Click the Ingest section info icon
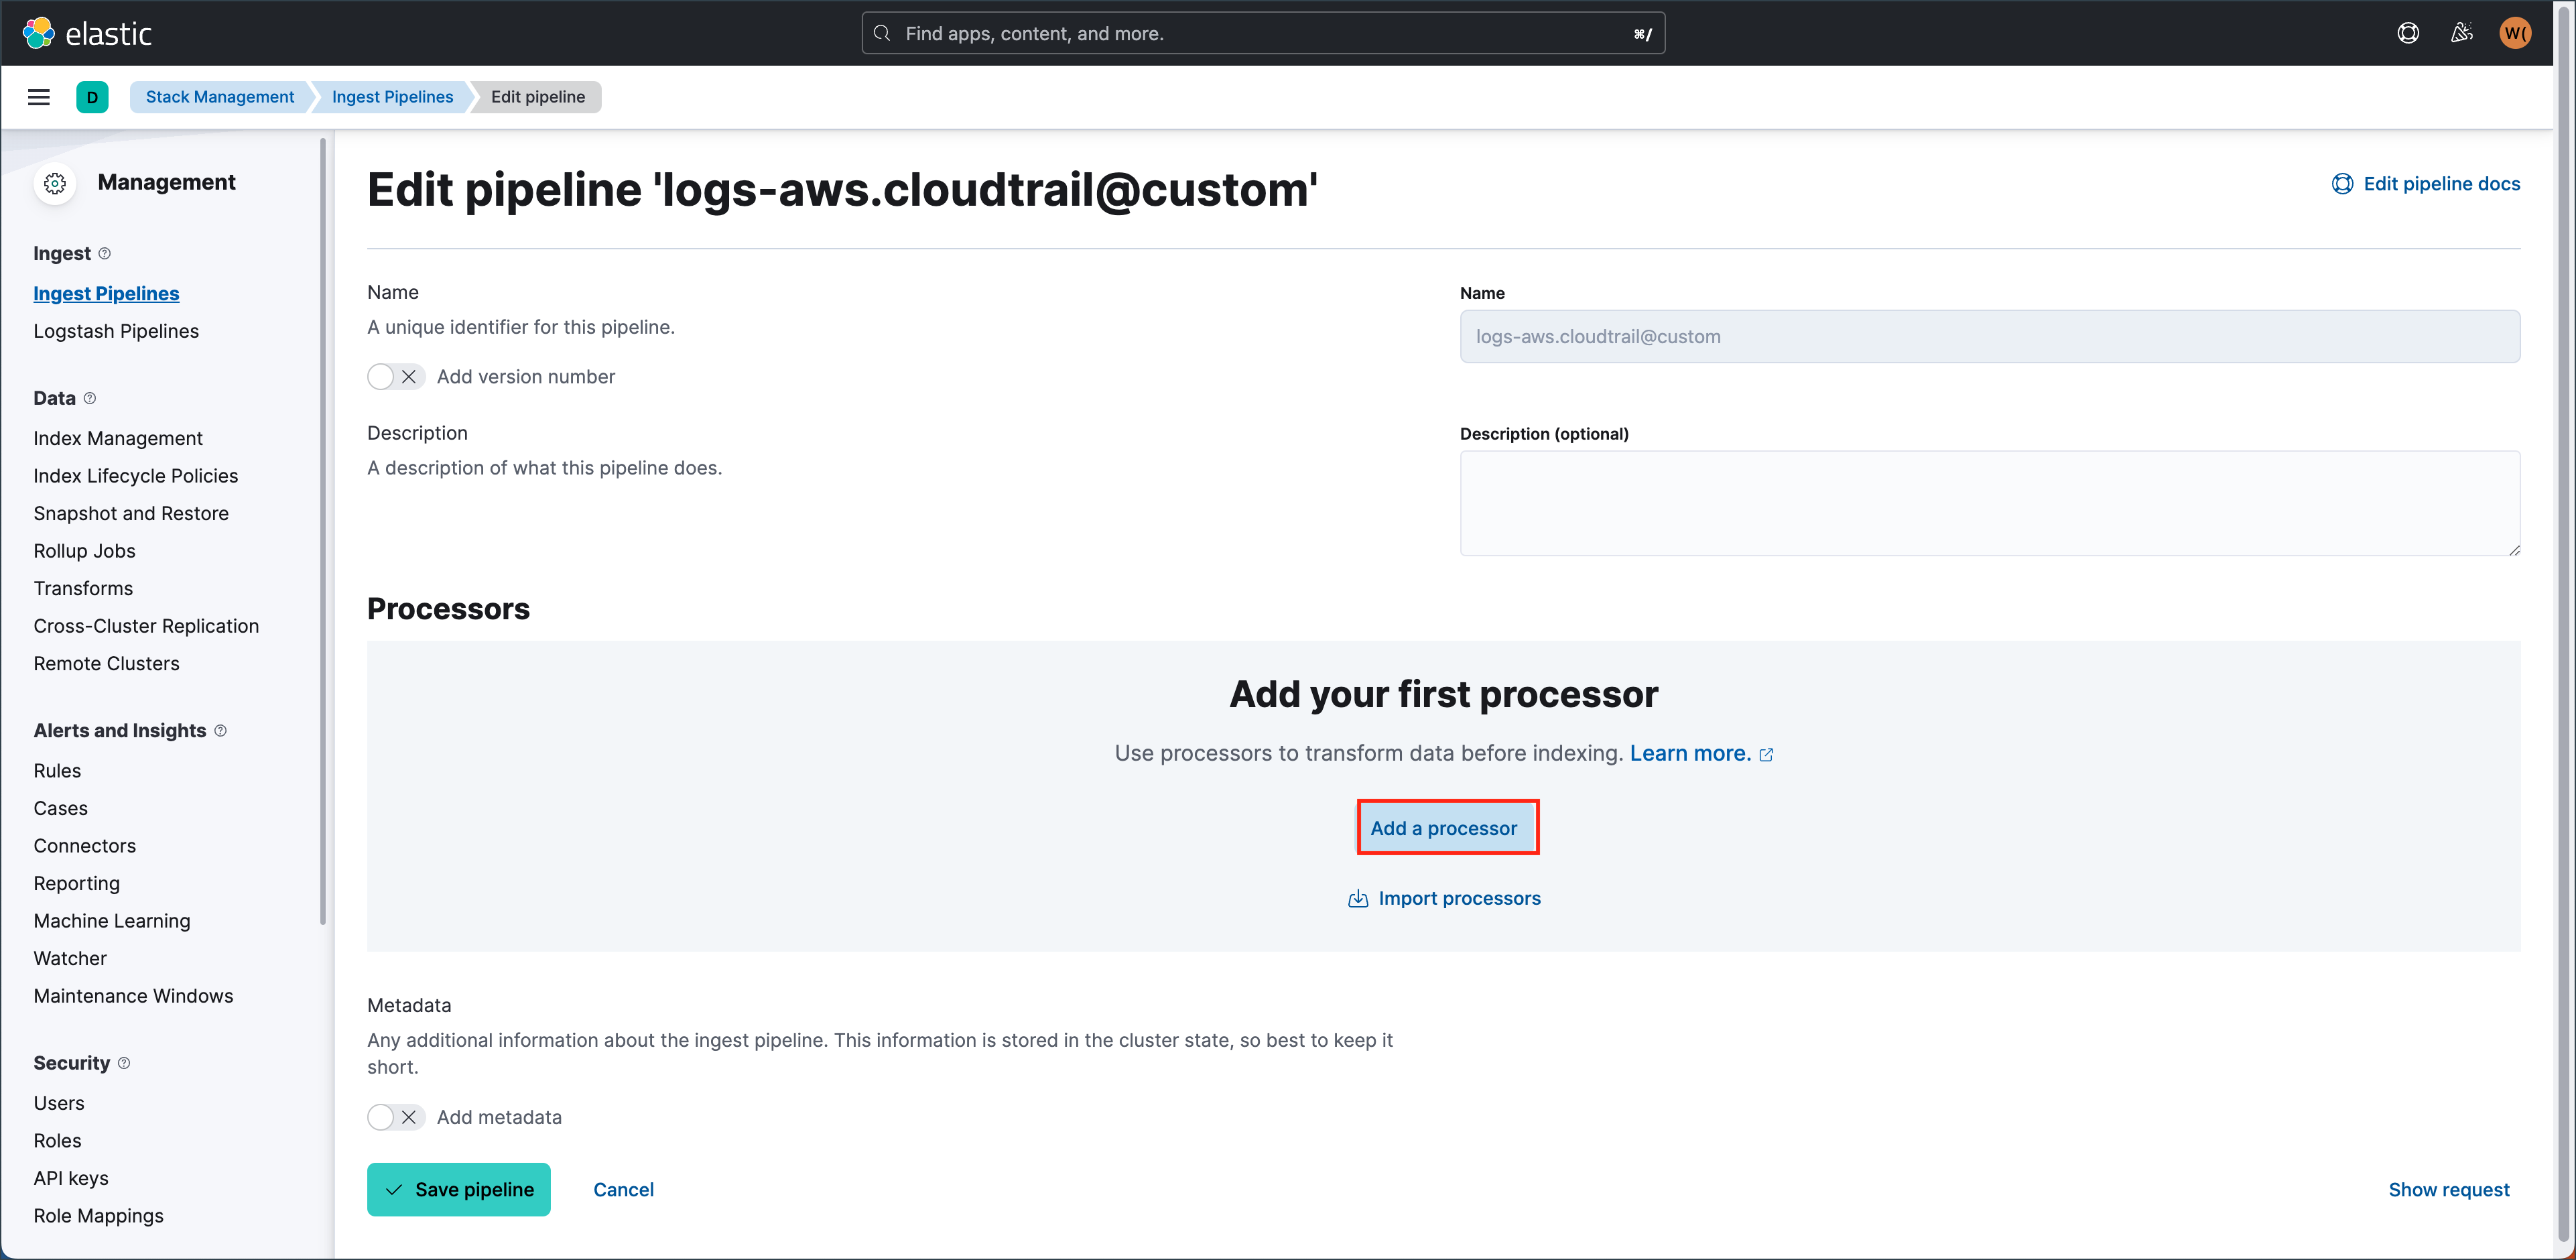2576x1260 pixels. coord(104,254)
